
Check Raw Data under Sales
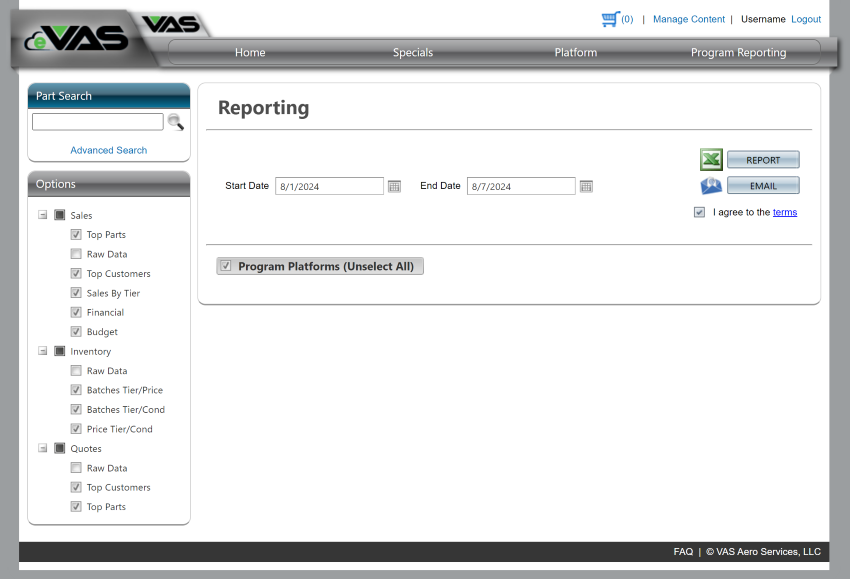tap(76, 254)
